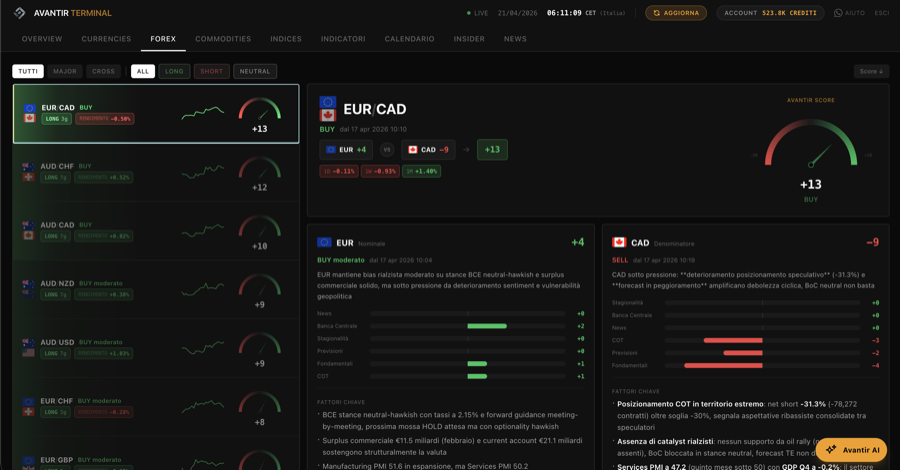The image size is (900, 470).
Task: Click the 06:11:09 clock display
Action: click(564, 13)
